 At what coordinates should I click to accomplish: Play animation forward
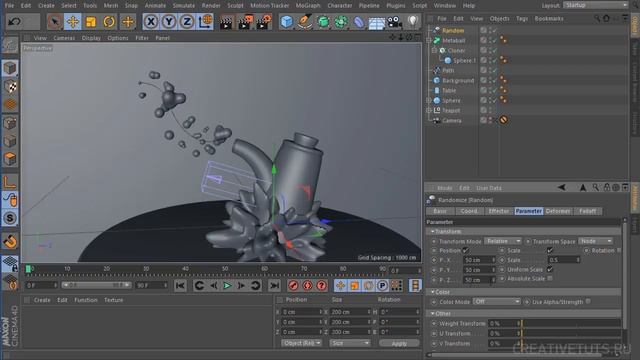coord(227,285)
